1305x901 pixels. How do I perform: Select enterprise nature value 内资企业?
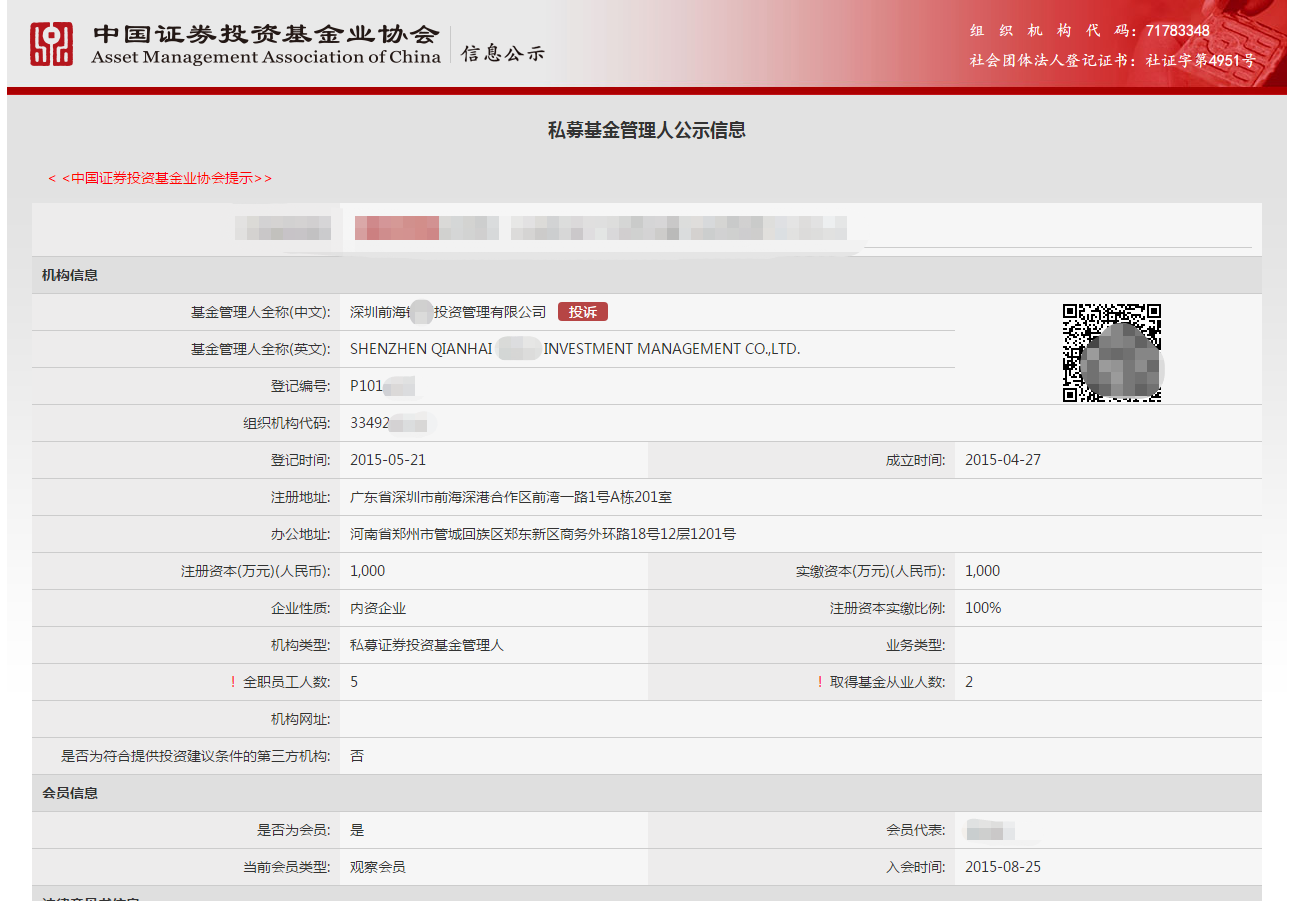coord(378,608)
